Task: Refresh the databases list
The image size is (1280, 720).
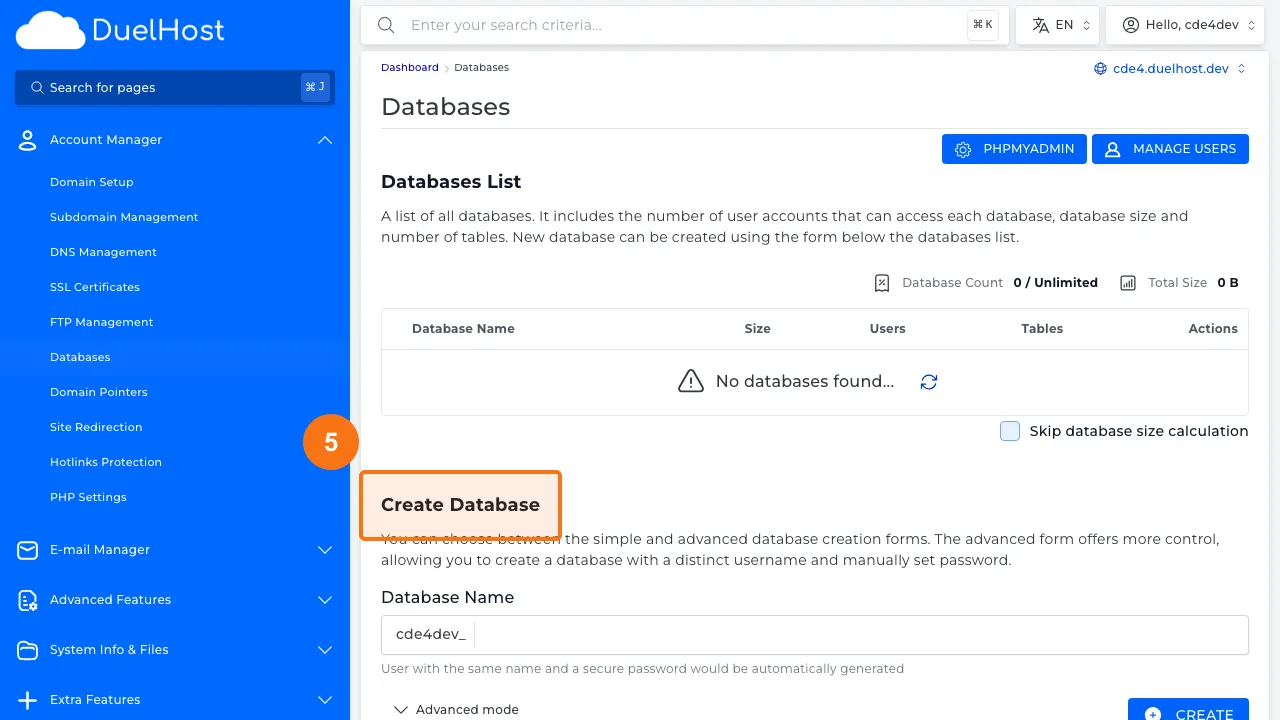Action: pos(928,381)
